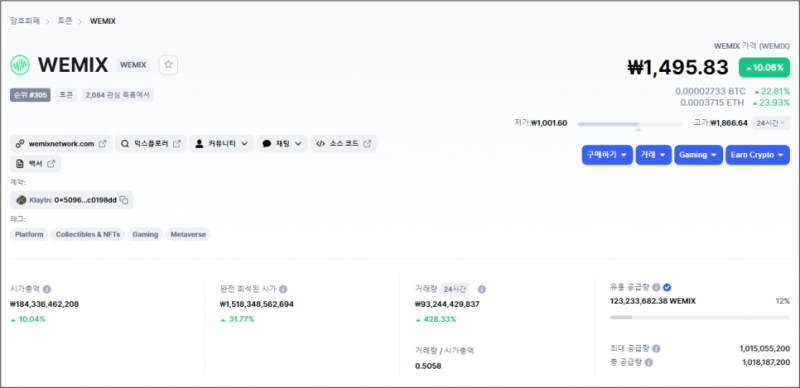This screenshot has width=800, height=388.
Task: Select total supply value 1,018,187,200
Action: pos(766,362)
